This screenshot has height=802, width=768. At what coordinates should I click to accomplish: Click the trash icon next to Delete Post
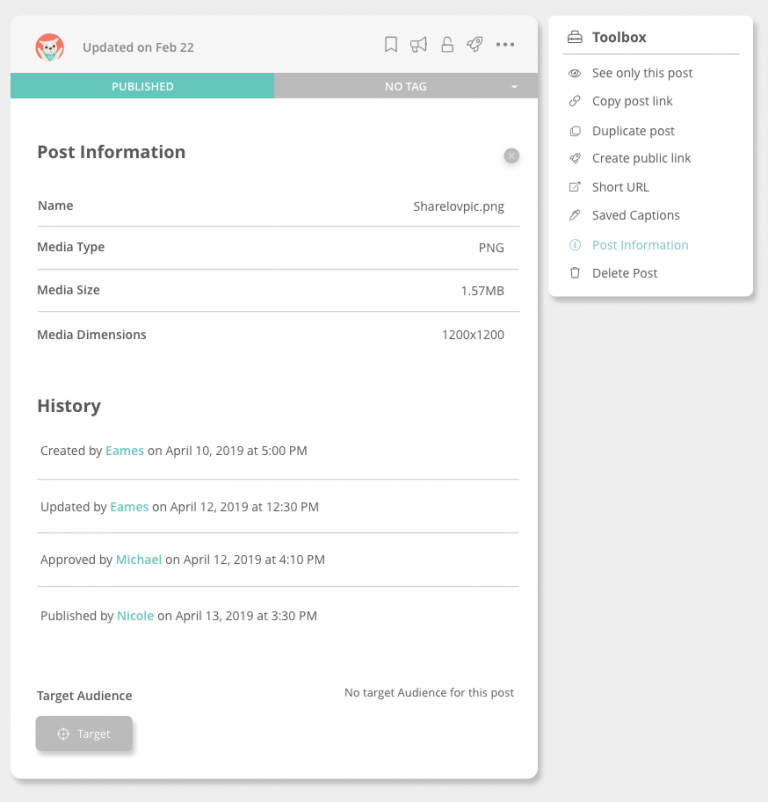coord(575,273)
